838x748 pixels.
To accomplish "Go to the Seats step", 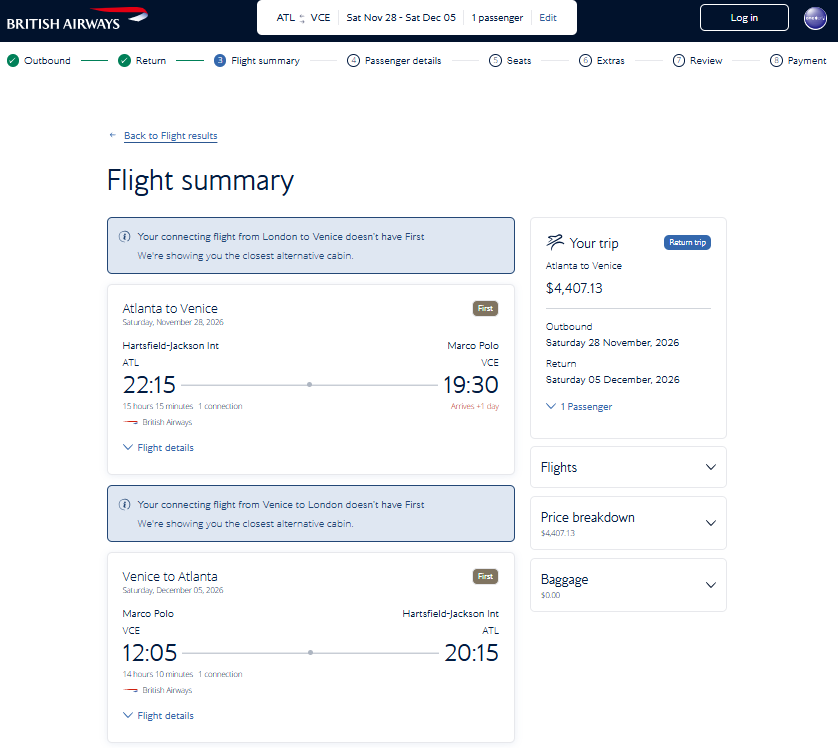I will click(510, 60).
